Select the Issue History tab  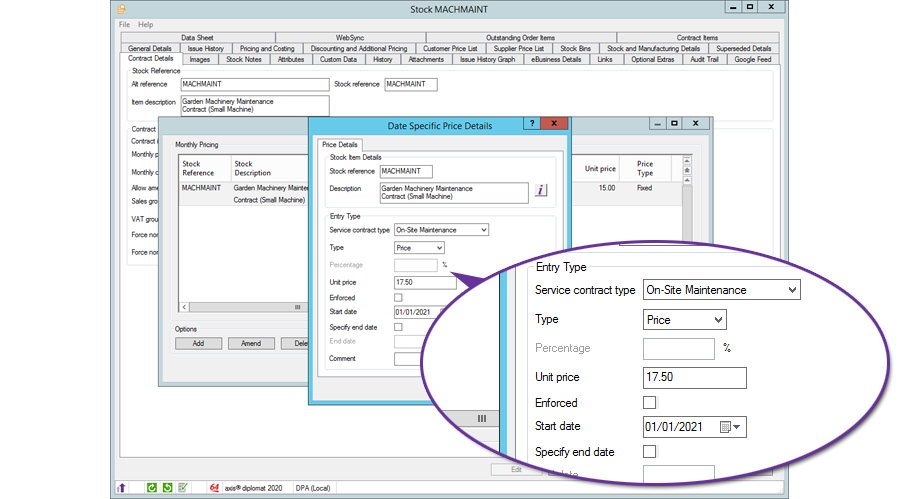205,49
